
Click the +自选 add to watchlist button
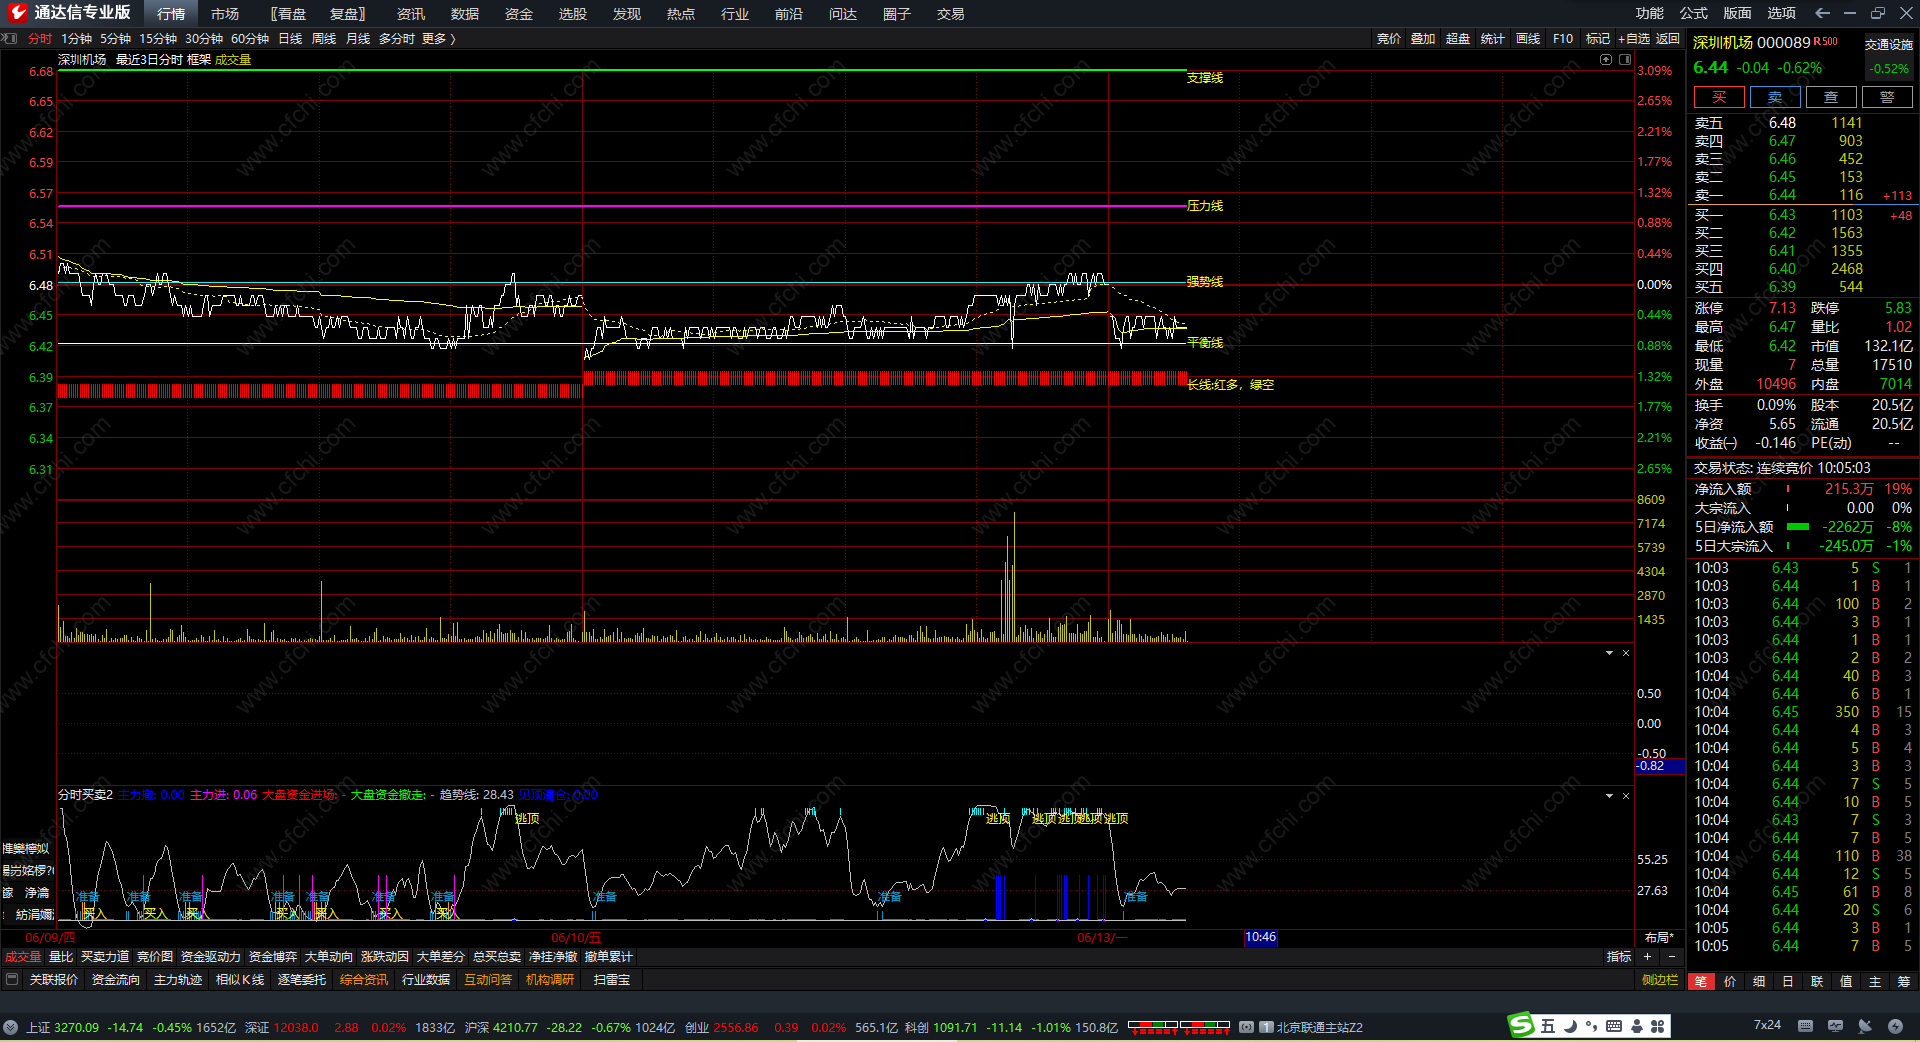[x=1634, y=38]
